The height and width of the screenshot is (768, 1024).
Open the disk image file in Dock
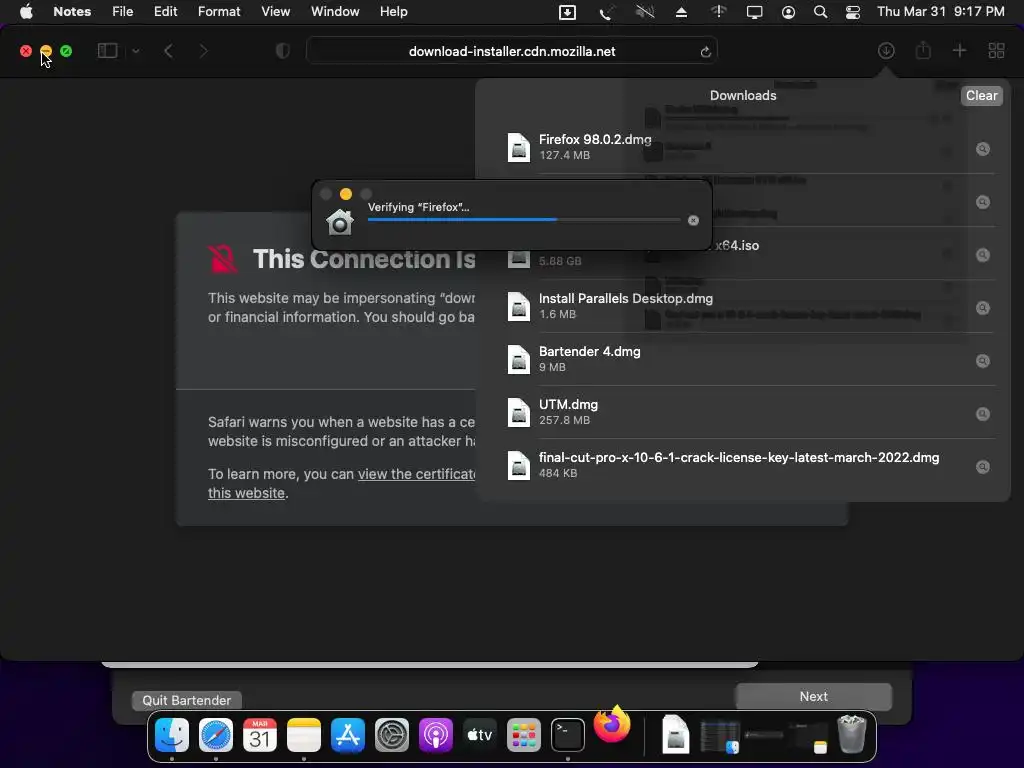(675, 734)
